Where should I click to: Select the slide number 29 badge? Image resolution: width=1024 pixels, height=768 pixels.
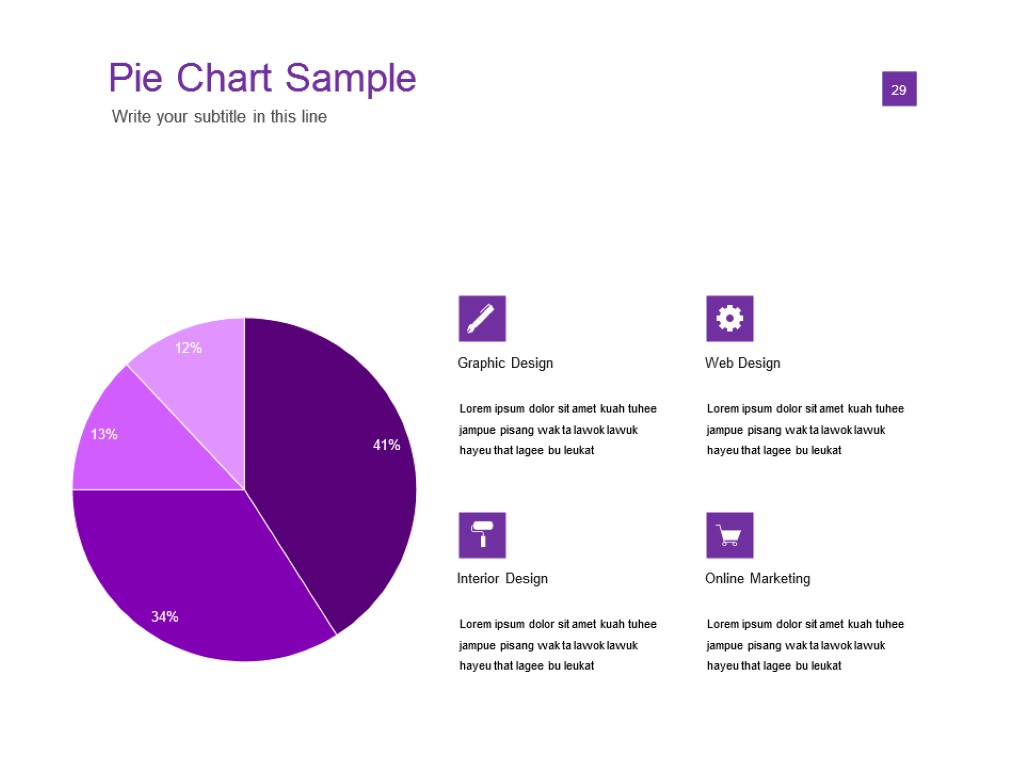[x=899, y=89]
